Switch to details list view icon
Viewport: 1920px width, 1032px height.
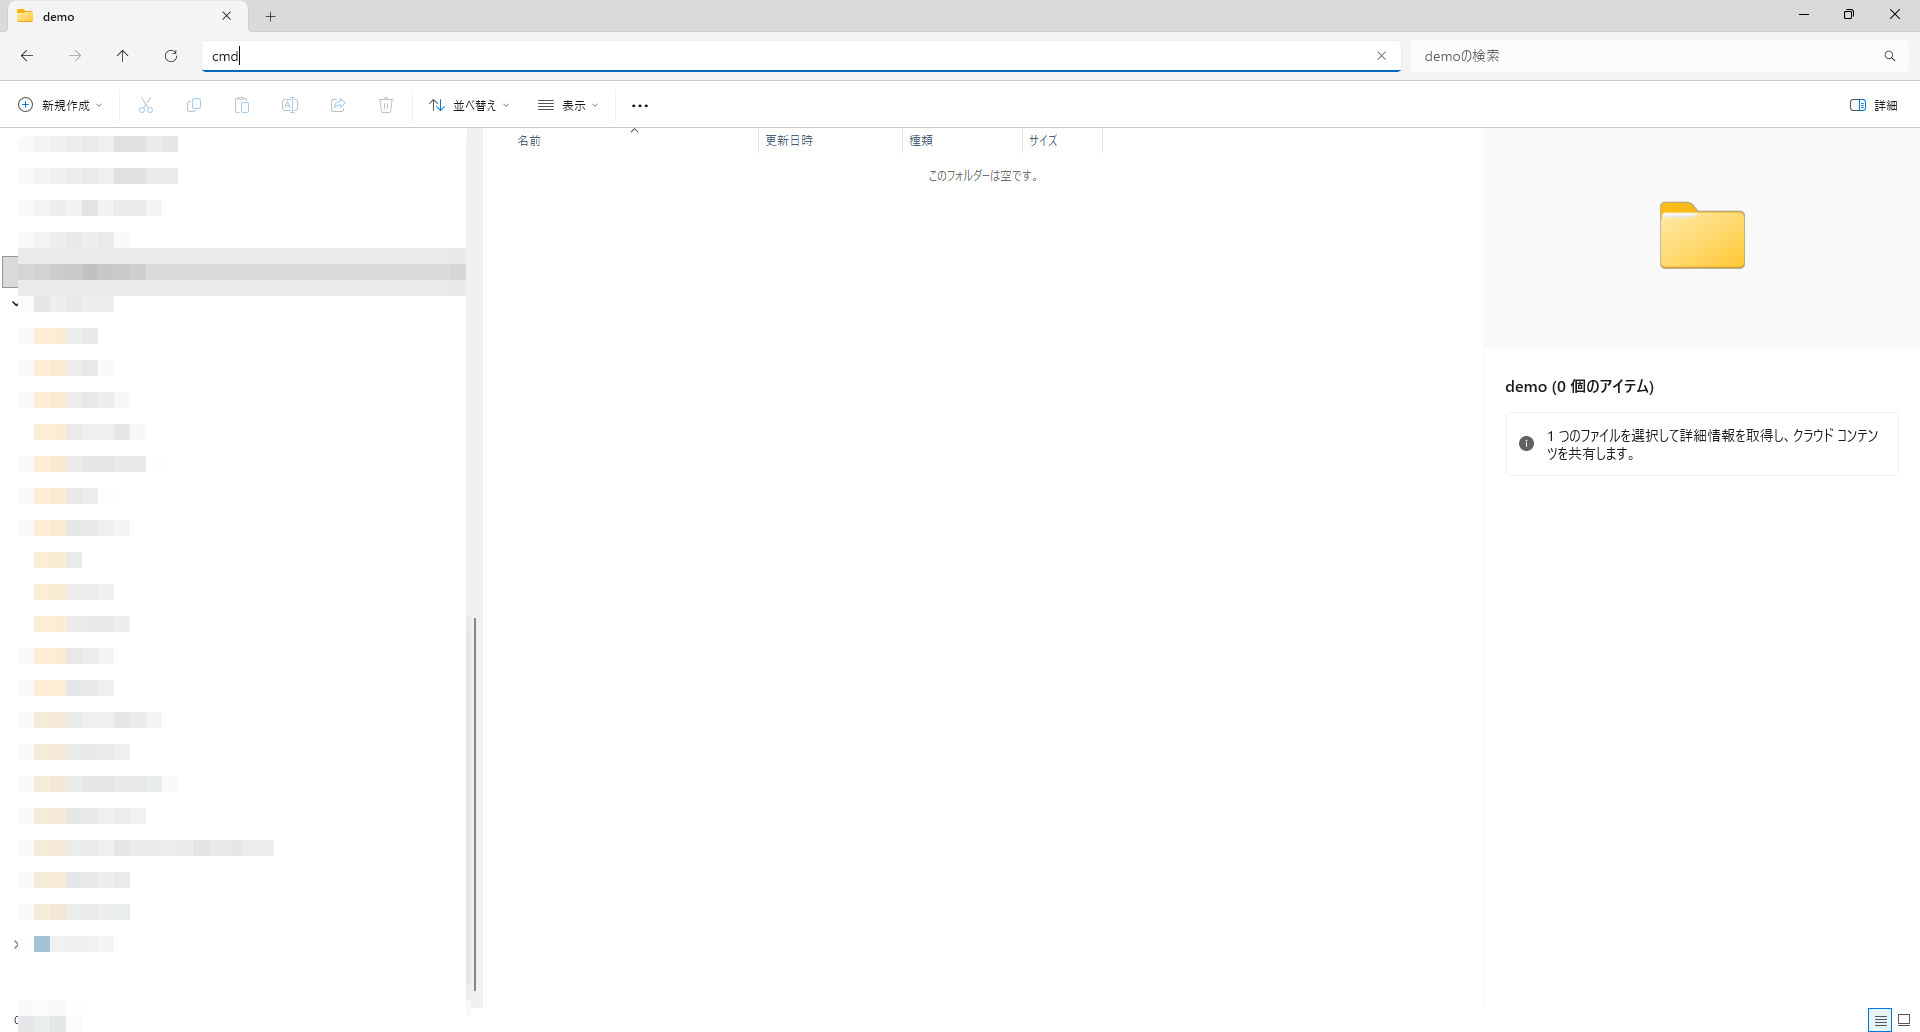1880,1020
